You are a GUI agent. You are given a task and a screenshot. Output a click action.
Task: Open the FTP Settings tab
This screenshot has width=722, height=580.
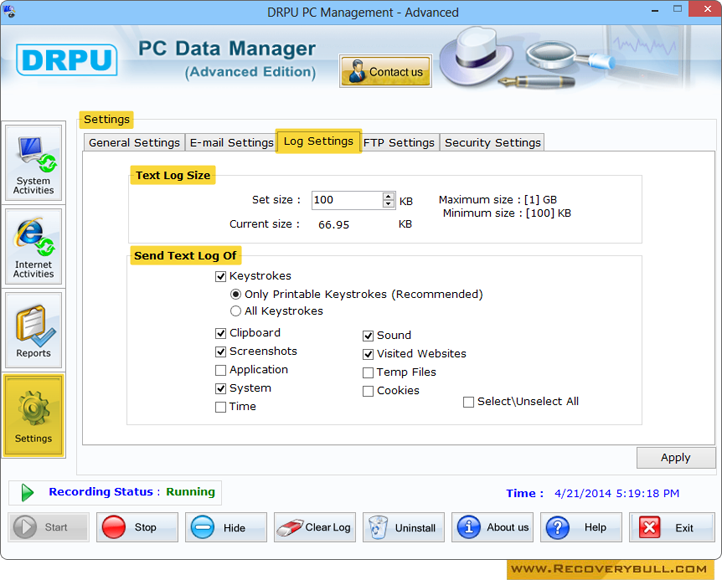tap(399, 143)
